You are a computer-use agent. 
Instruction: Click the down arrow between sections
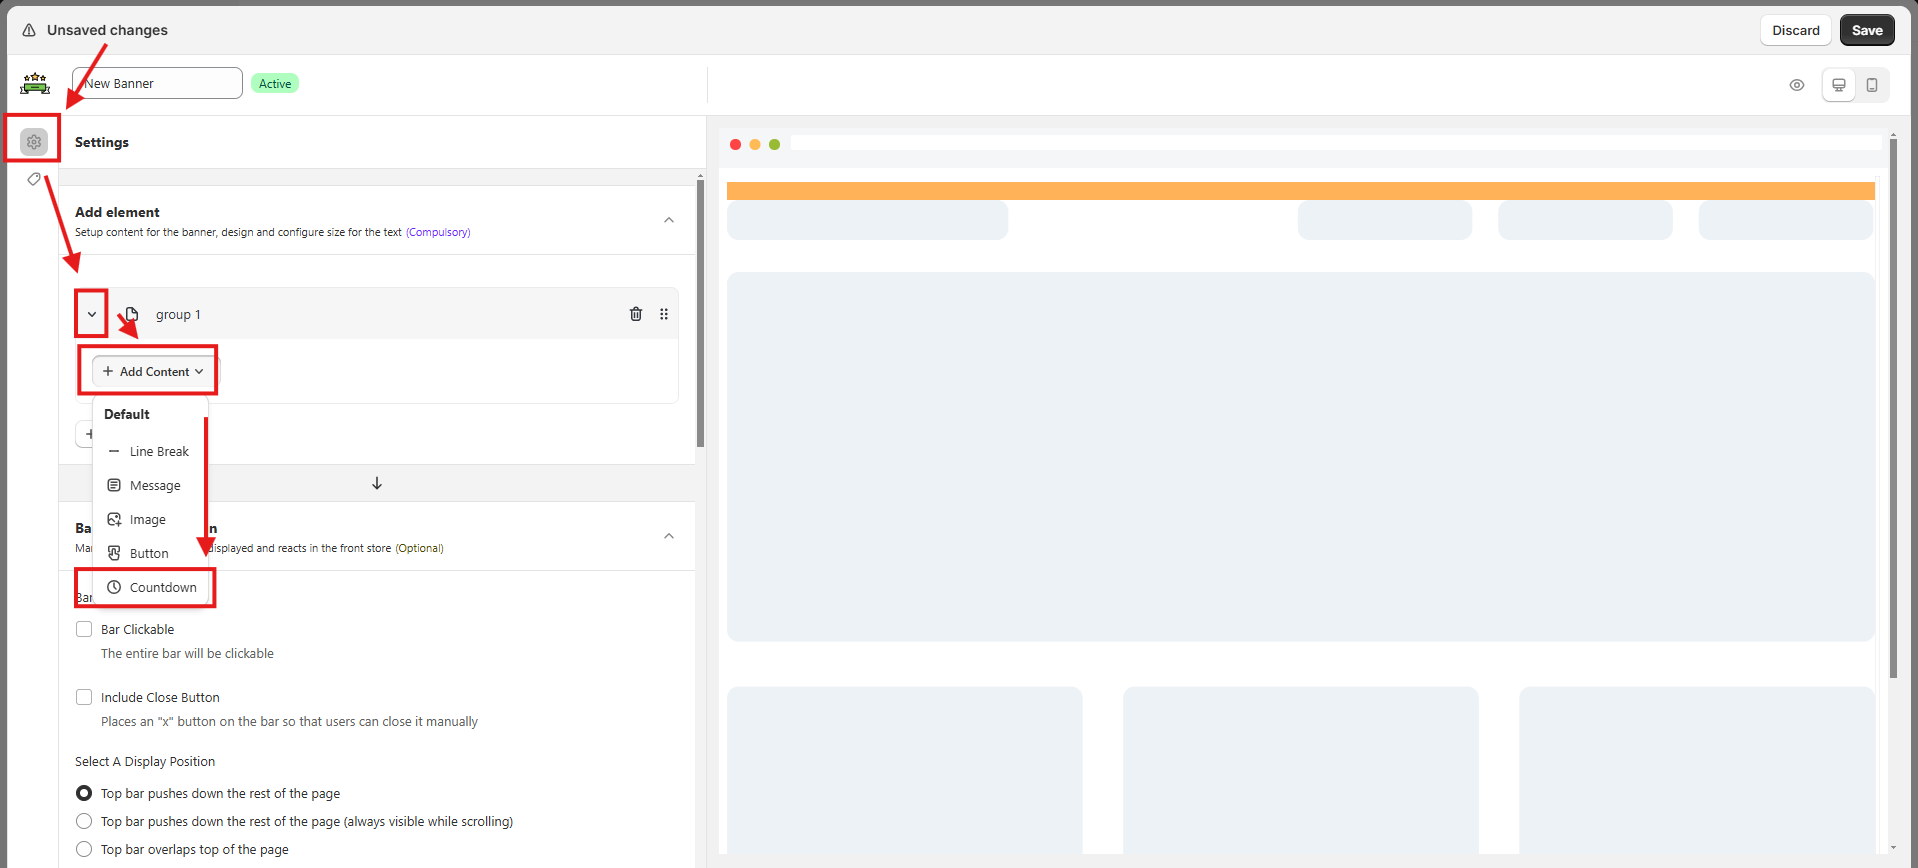tap(377, 483)
